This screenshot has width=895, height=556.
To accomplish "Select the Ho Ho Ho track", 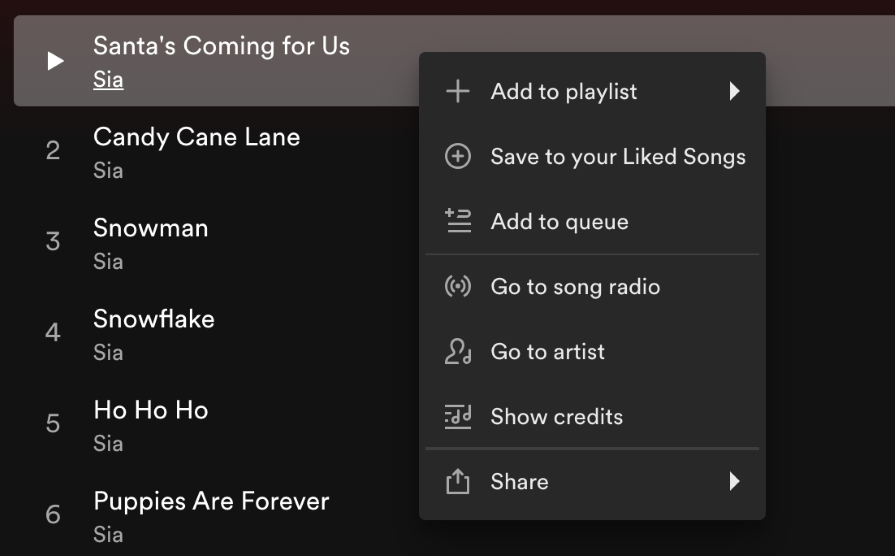I will [151, 410].
